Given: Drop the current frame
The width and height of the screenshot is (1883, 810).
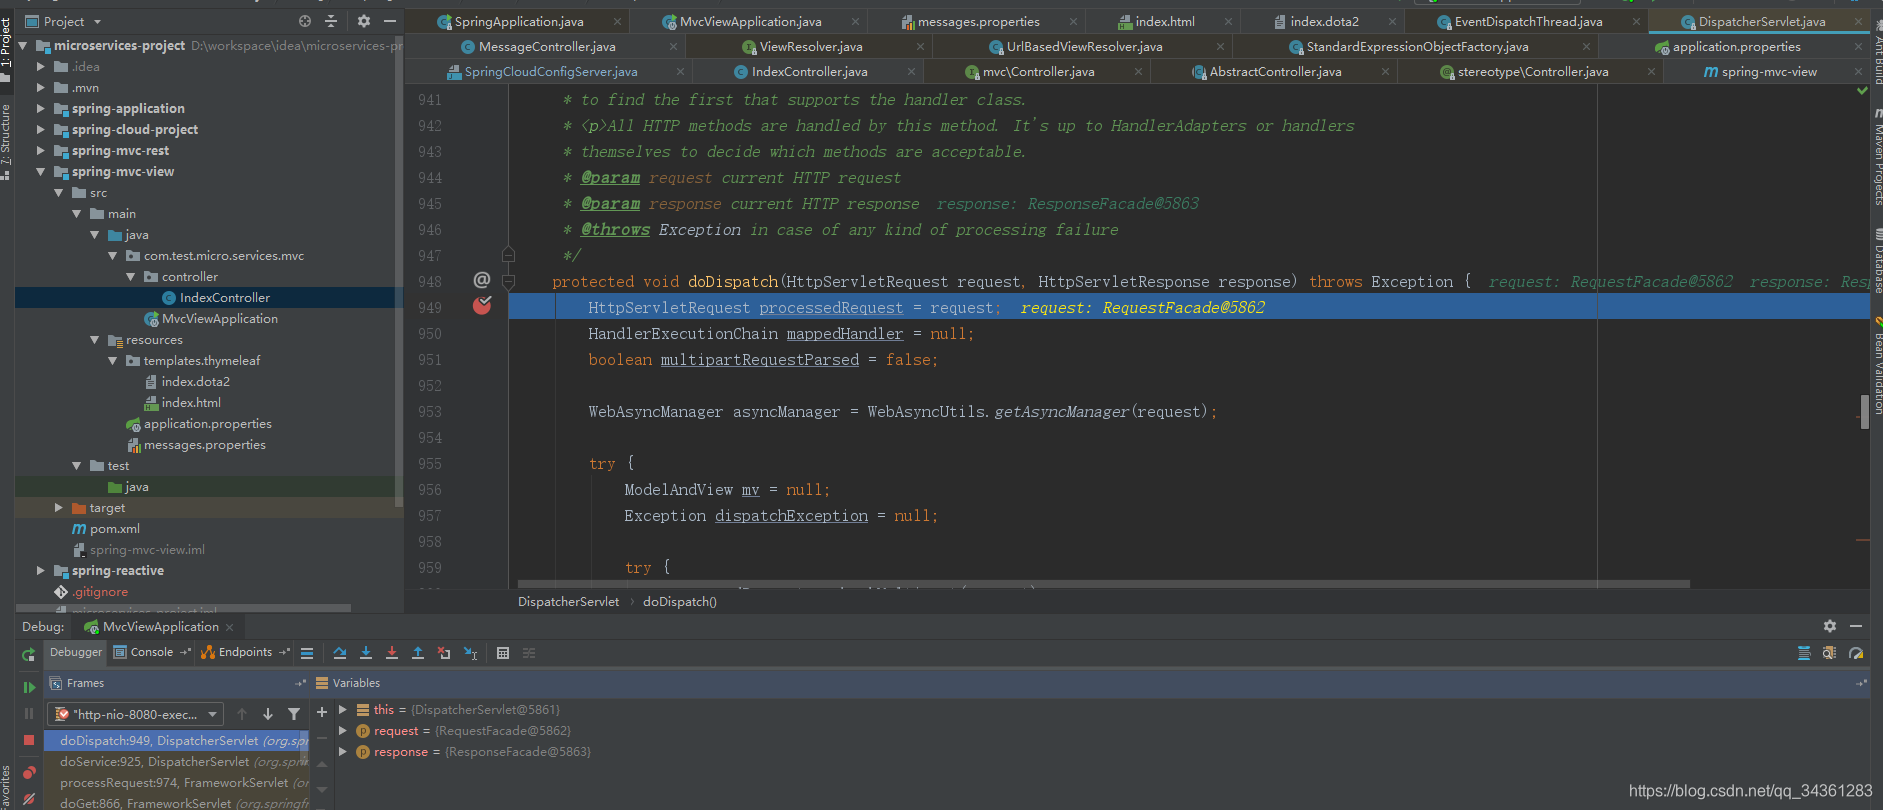Looking at the screenshot, I should click(x=444, y=653).
